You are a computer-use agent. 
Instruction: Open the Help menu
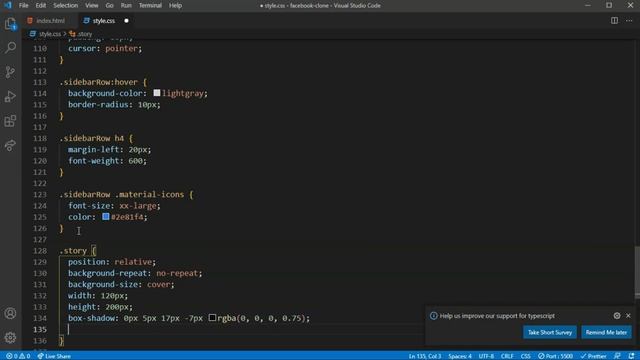click(176, 5)
